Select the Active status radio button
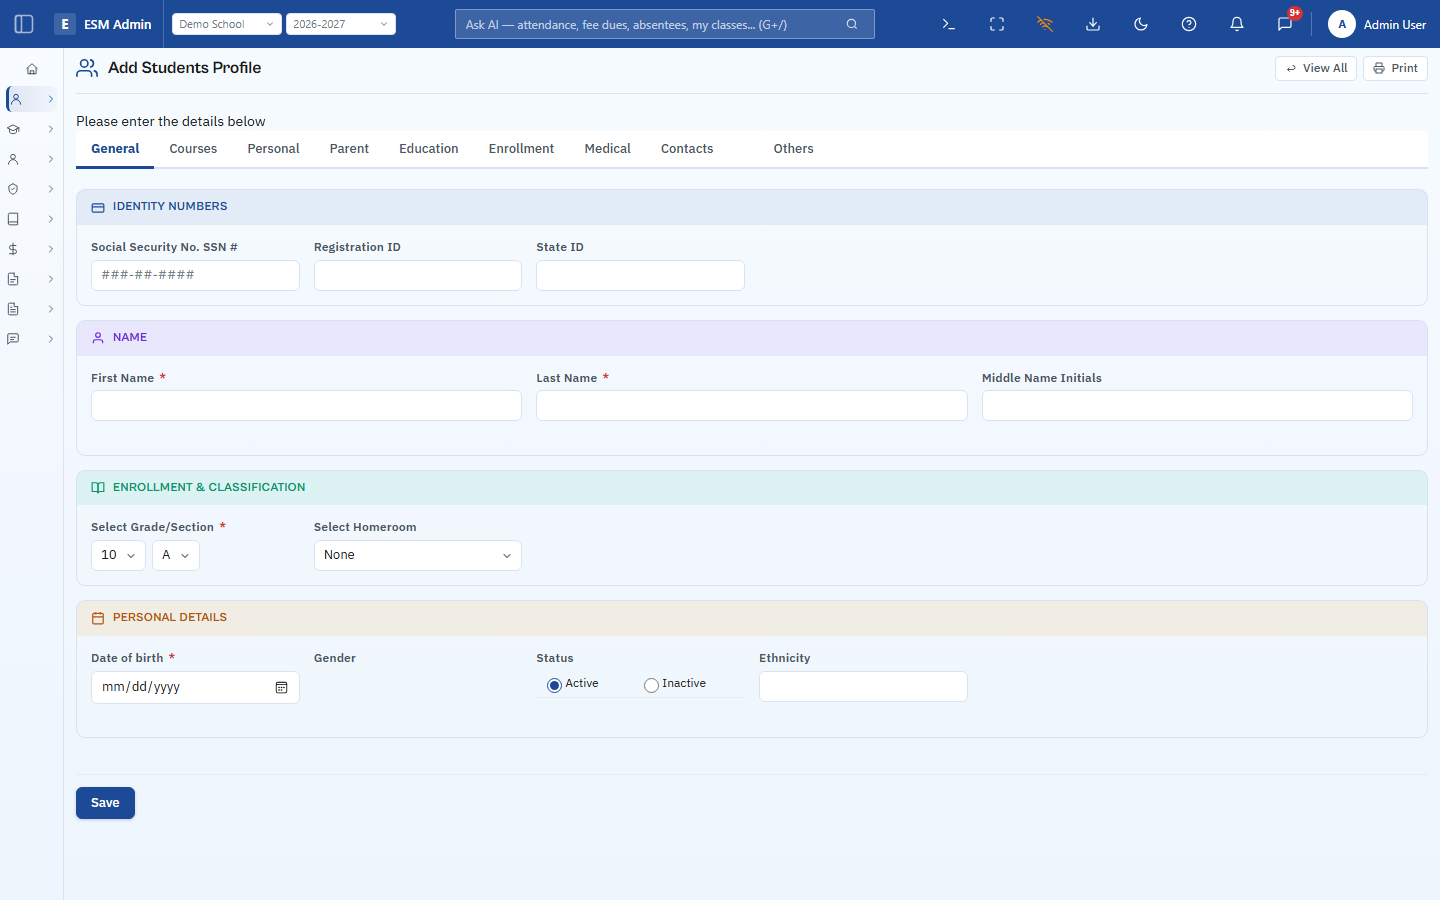This screenshot has height=900, width=1440. (x=554, y=685)
